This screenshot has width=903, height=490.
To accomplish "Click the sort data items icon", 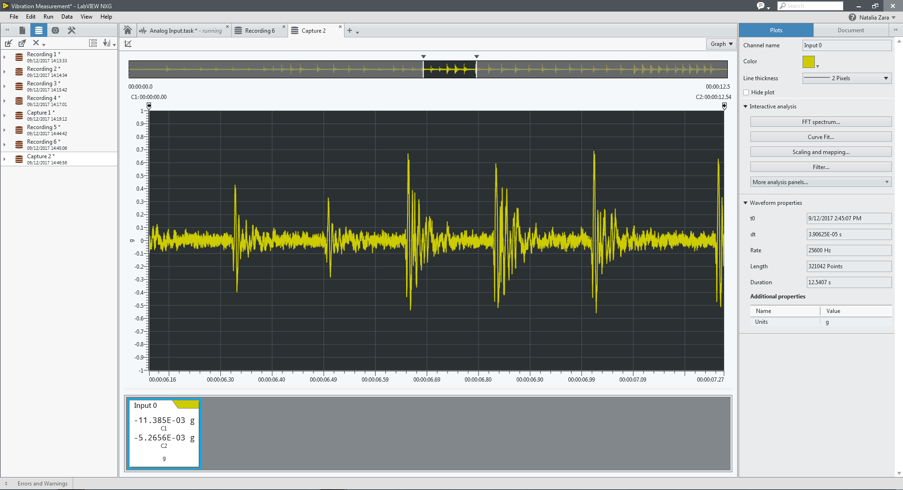I will [x=107, y=44].
